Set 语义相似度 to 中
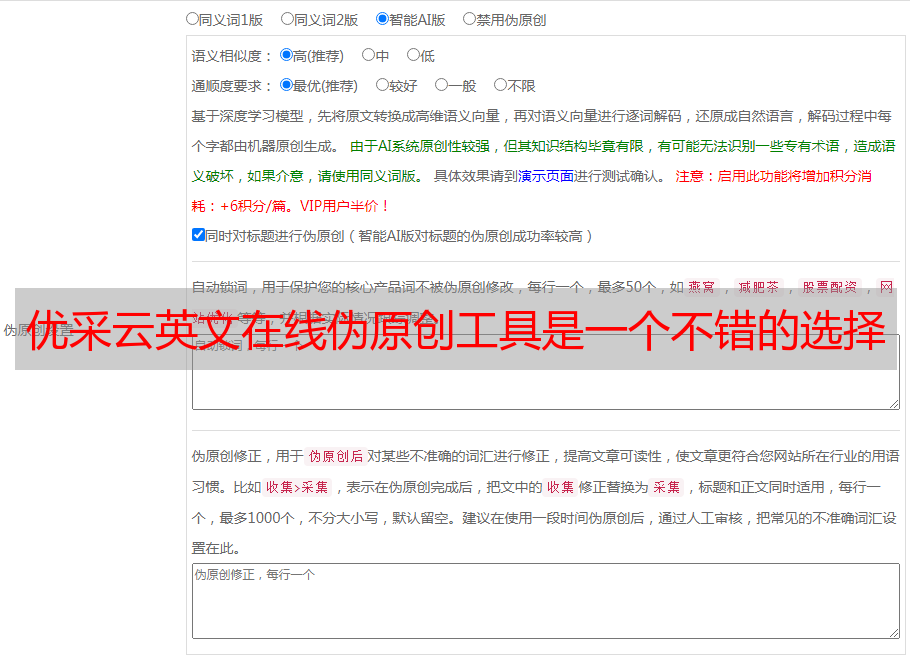Image resolution: width=911 pixels, height=658 pixels. pyautogui.click(x=368, y=55)
